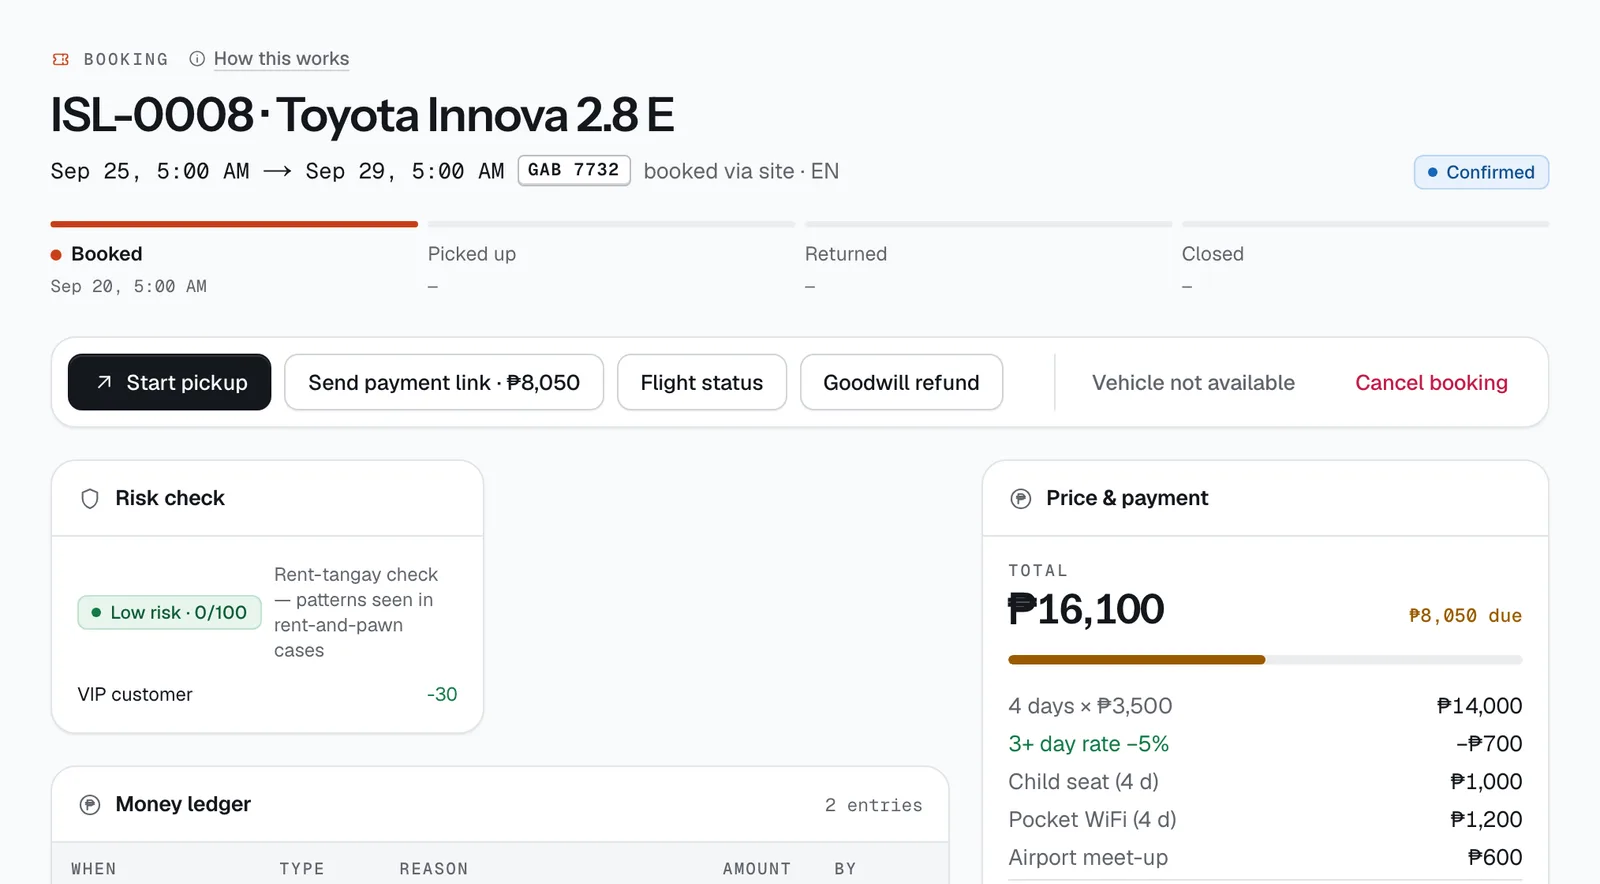Viewport: 1600px width, 884px height.
Task: Select the Returned progress step
Action: (x=988, y=258)
